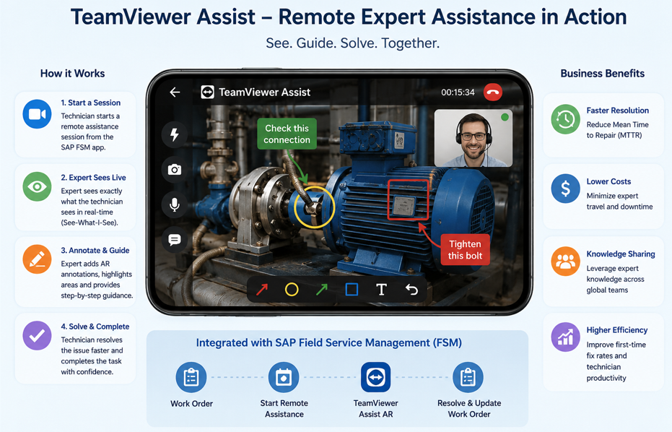Screen dimensions: 672x432
Task: Take a snapshot with the camera icon
Action: point(174,170)
